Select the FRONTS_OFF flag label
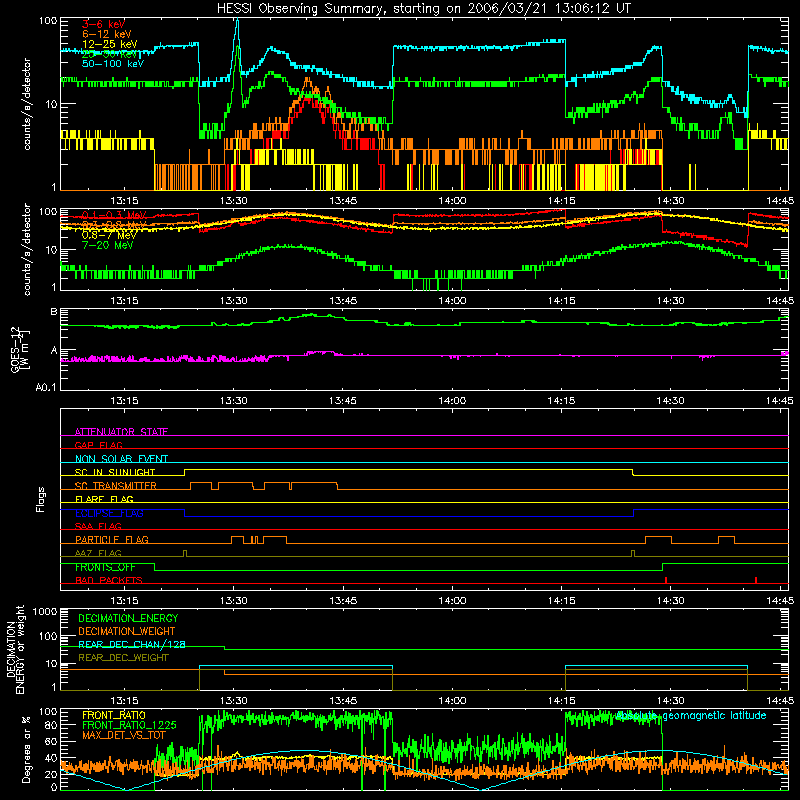The image size is (800, 800). tap(105, 567)
